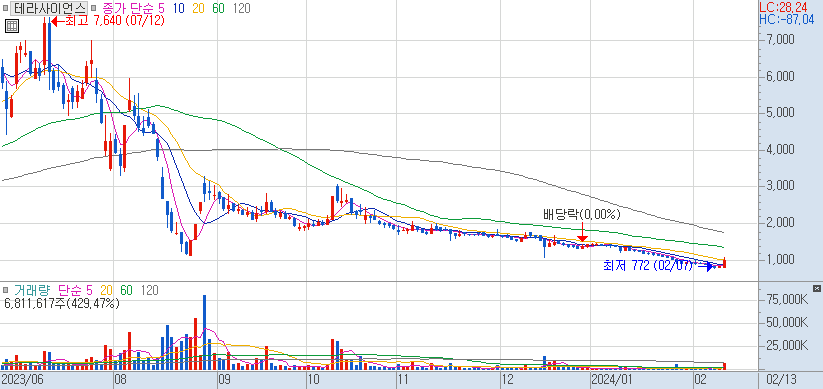
Task: Click the 7,000 price axis label
Action: (780, 40)
